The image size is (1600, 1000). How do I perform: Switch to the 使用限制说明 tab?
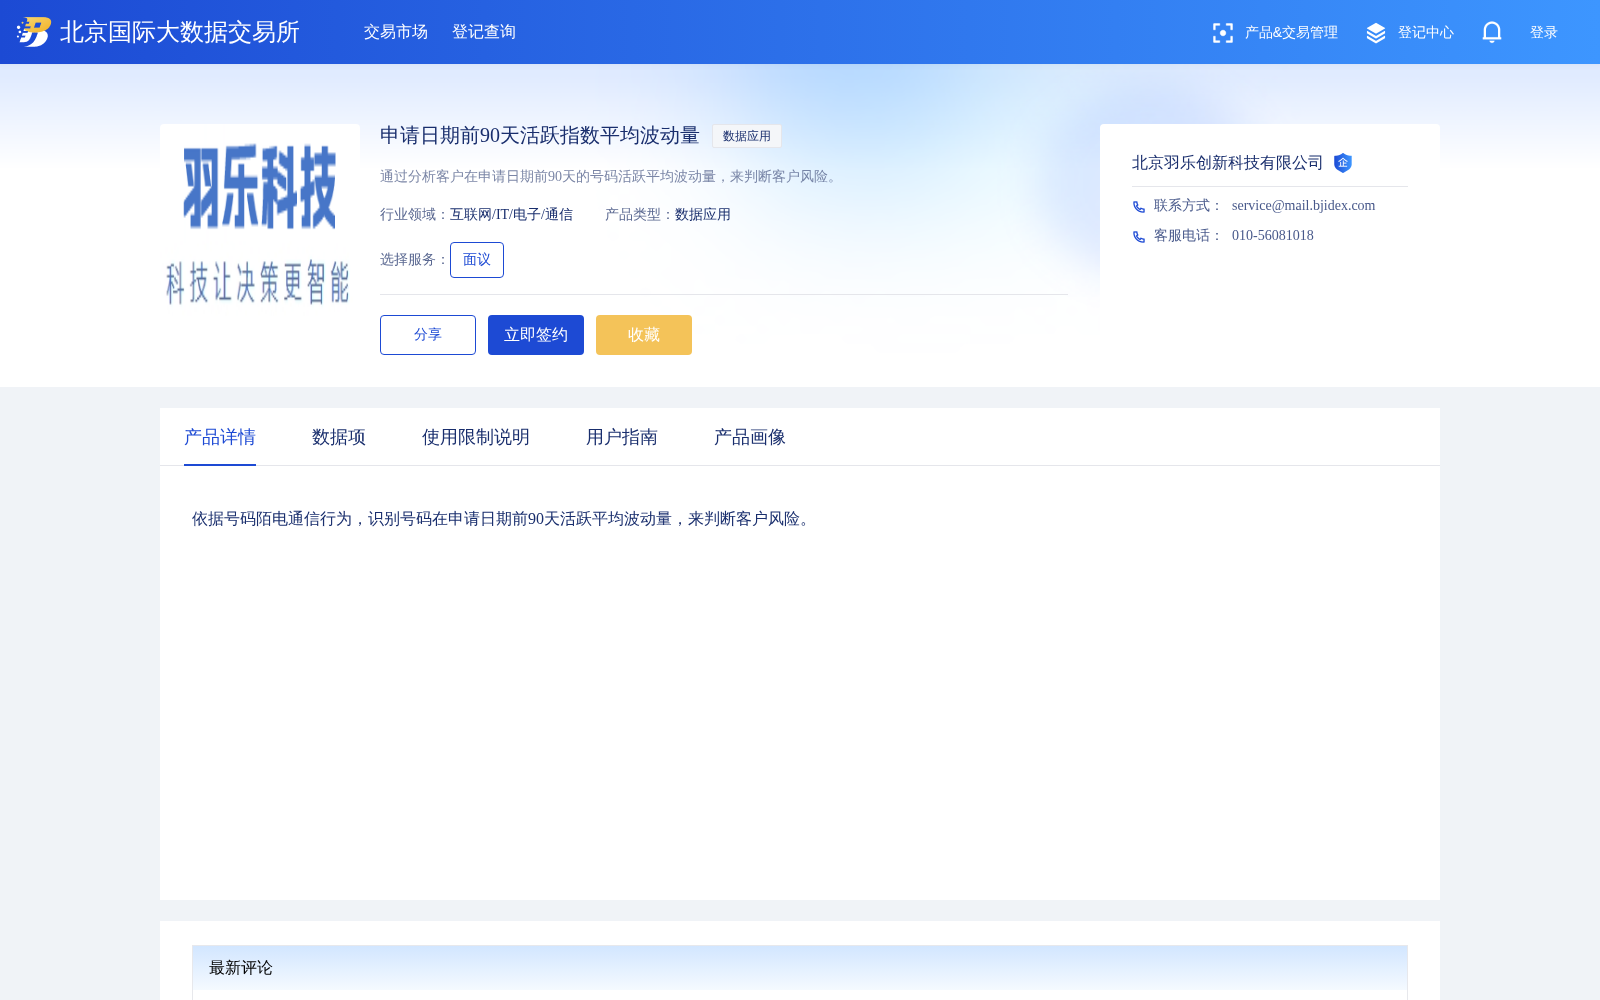[x=476, y=437]
